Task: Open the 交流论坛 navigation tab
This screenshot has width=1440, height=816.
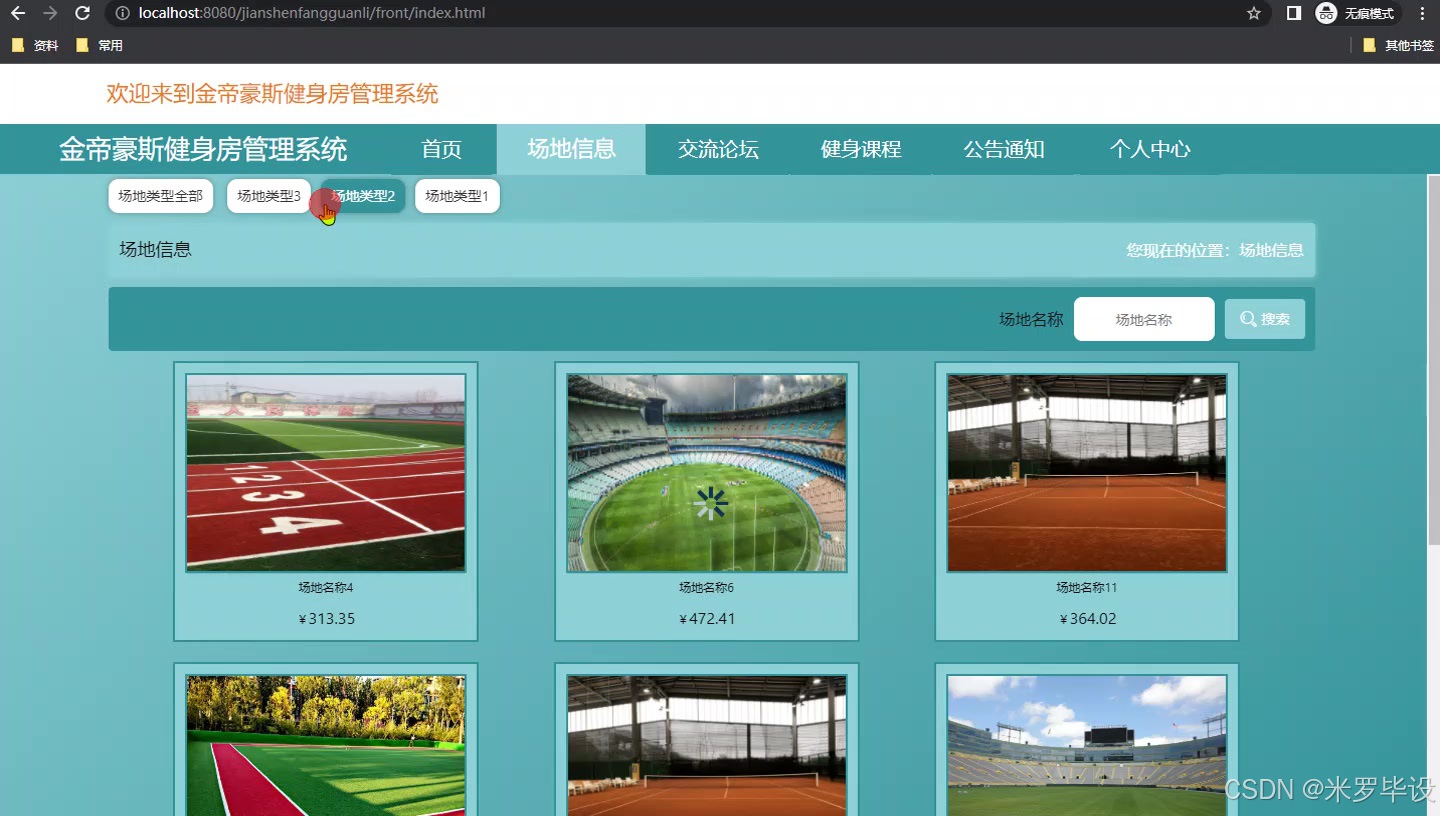Action: point(718,149)
